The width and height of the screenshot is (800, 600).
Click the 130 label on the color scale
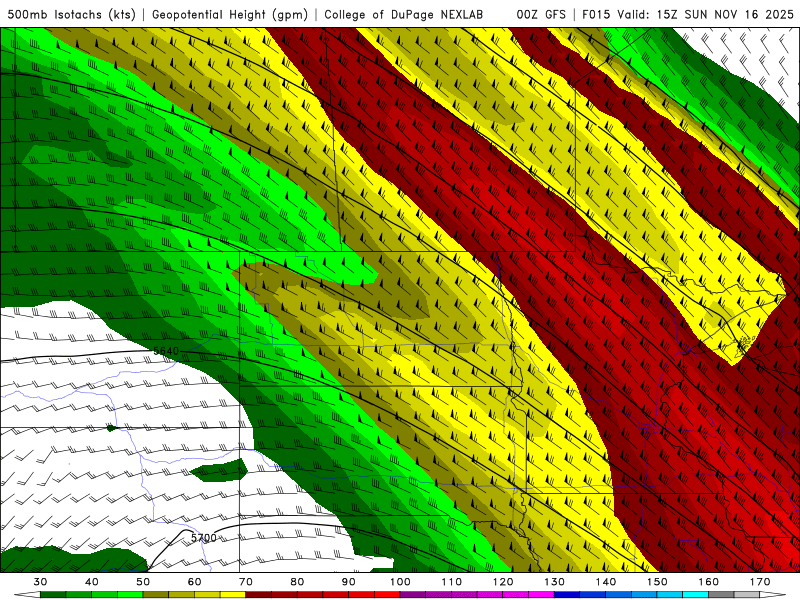(x=555, y=582)
